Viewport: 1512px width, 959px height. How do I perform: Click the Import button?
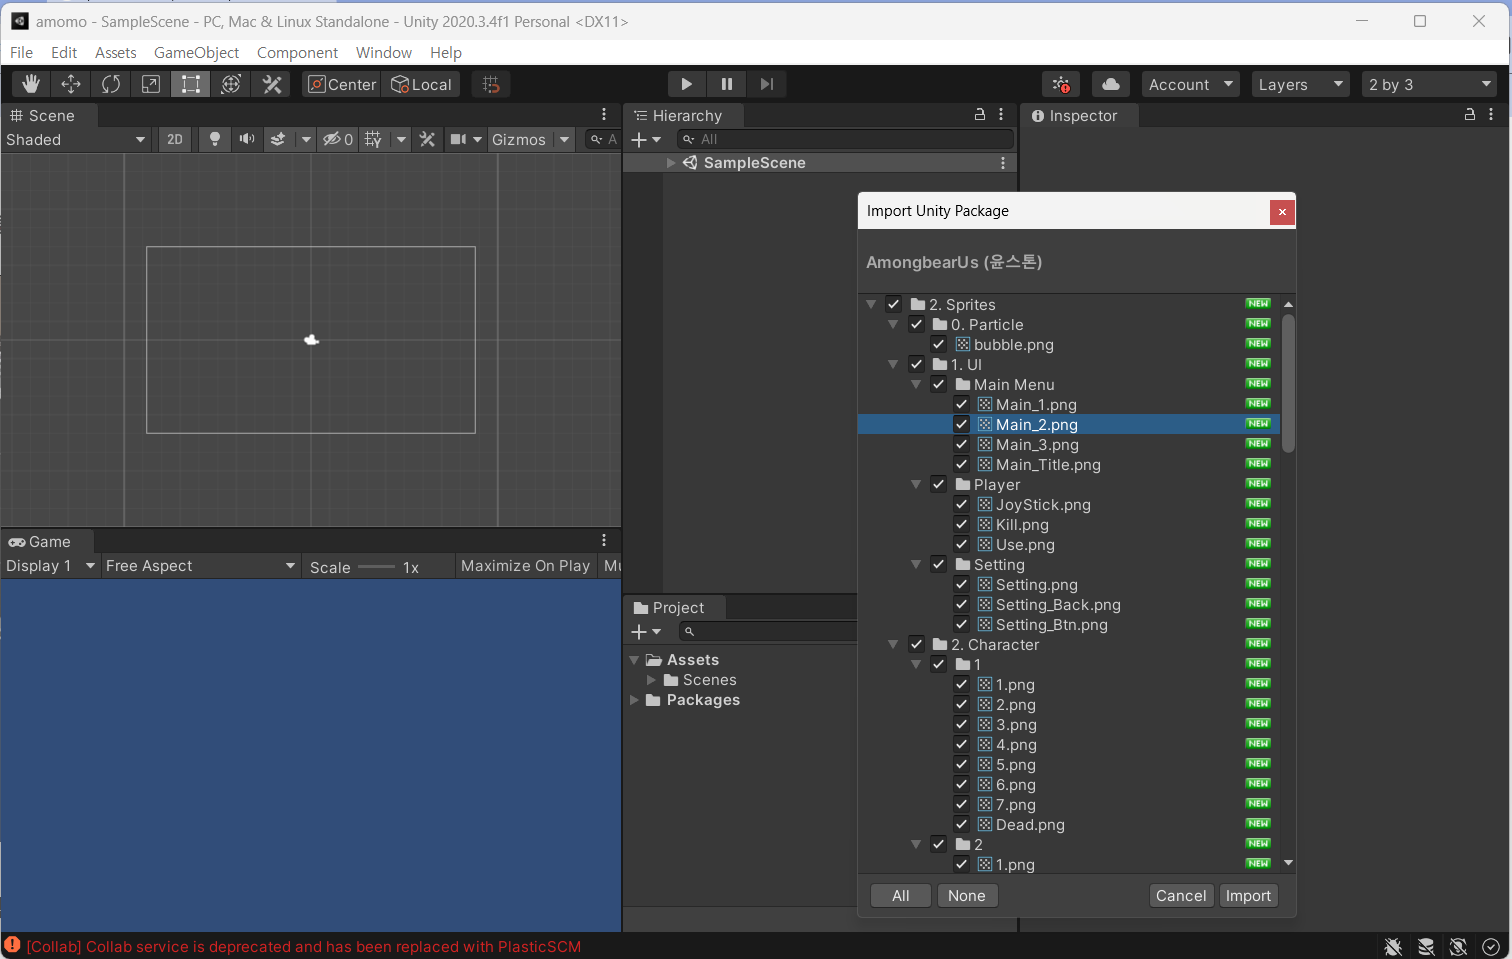1248,895
